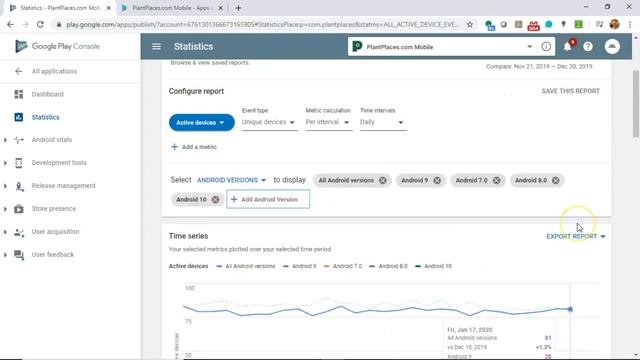
Task: Open a new browser tab
Action: 238,8
